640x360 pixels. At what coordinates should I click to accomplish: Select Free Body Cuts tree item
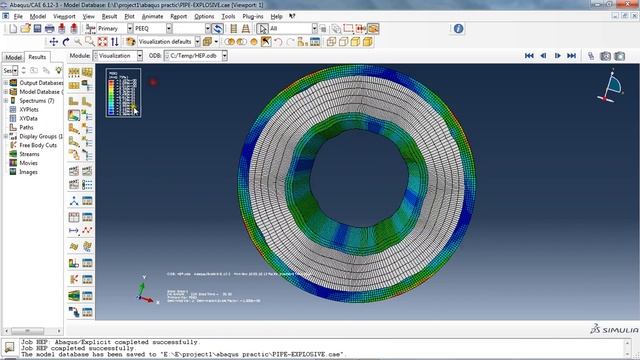coord(38,145)
